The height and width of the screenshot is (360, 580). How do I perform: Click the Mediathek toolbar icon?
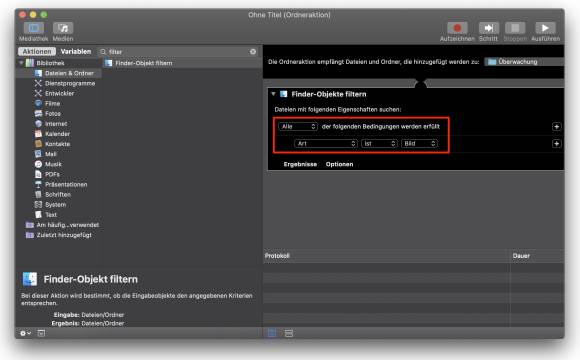tap(34, 28)
